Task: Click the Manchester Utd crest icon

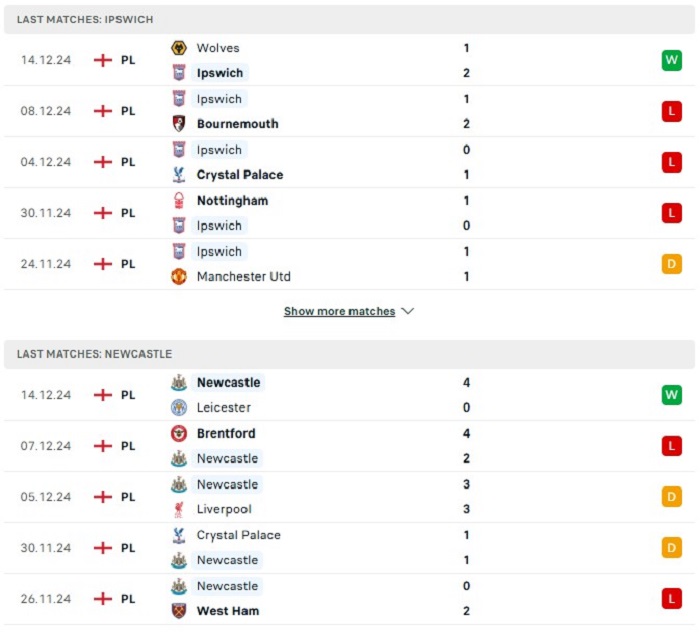Action: [x=179, y=277]
